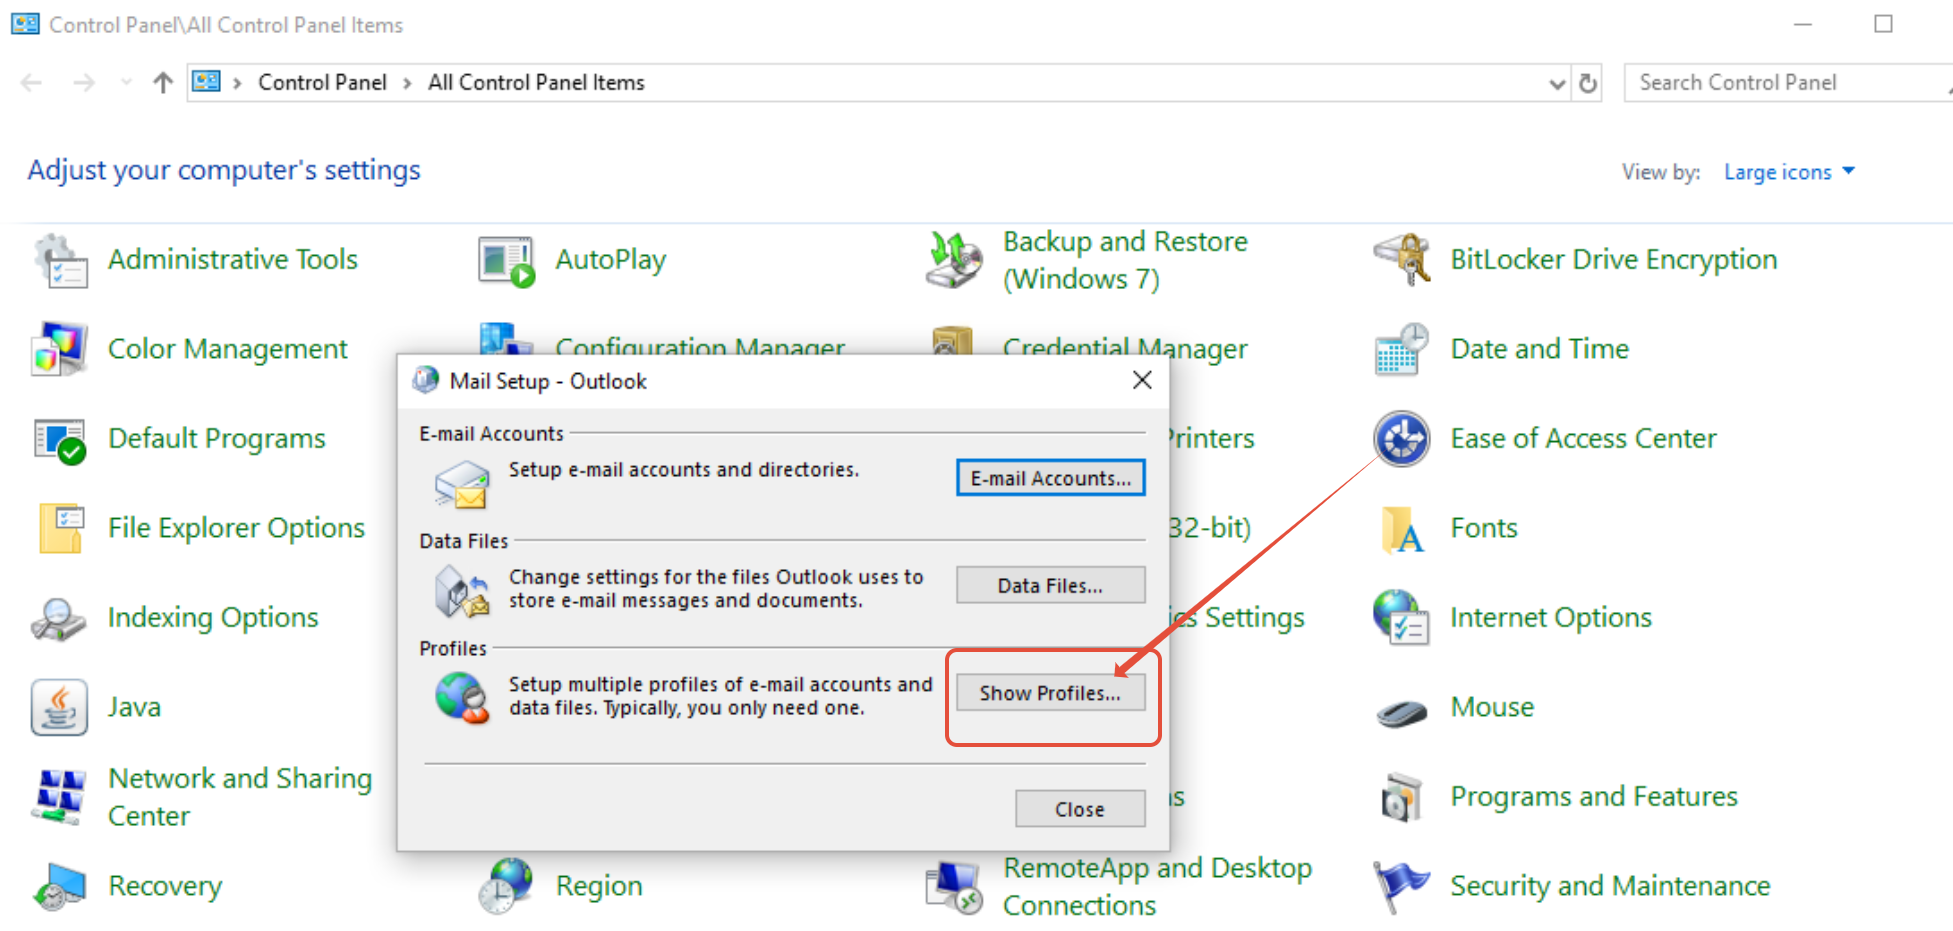
Task: Open Ease of Access Center link text
Action: click(x=1583, y=439)
